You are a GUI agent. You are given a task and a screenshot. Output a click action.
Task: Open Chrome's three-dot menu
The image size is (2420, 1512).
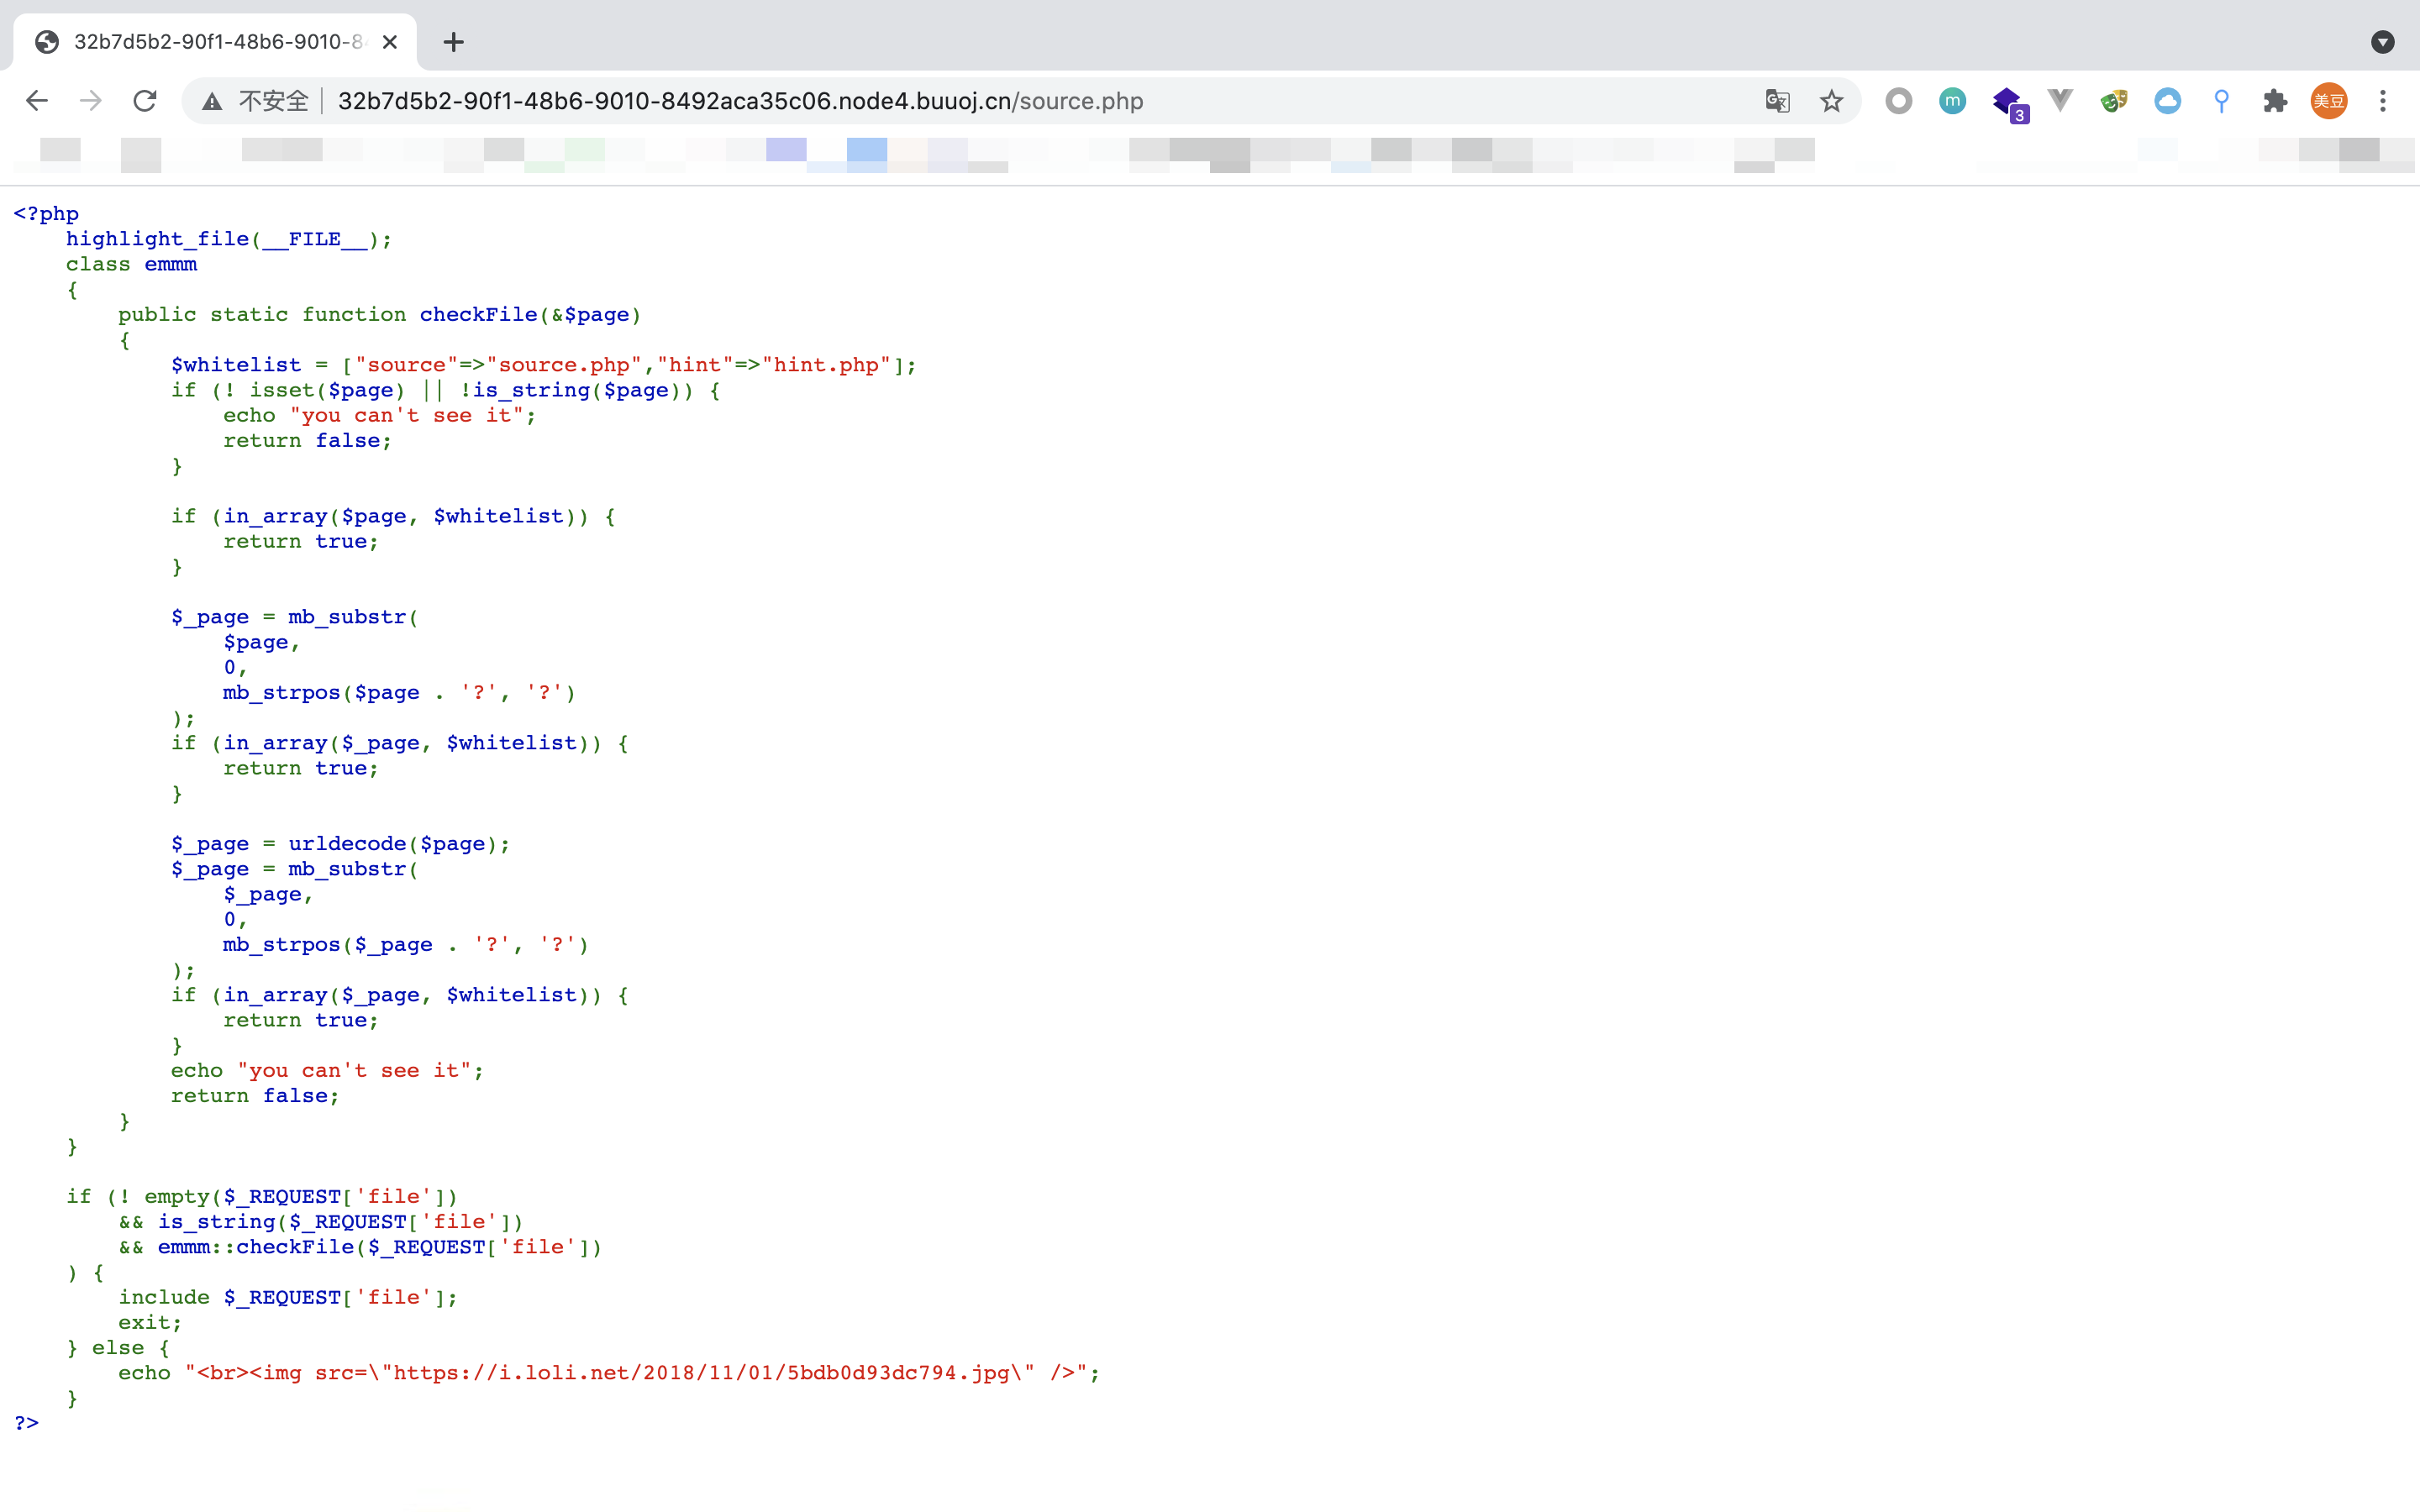[x=2383, y=101]
